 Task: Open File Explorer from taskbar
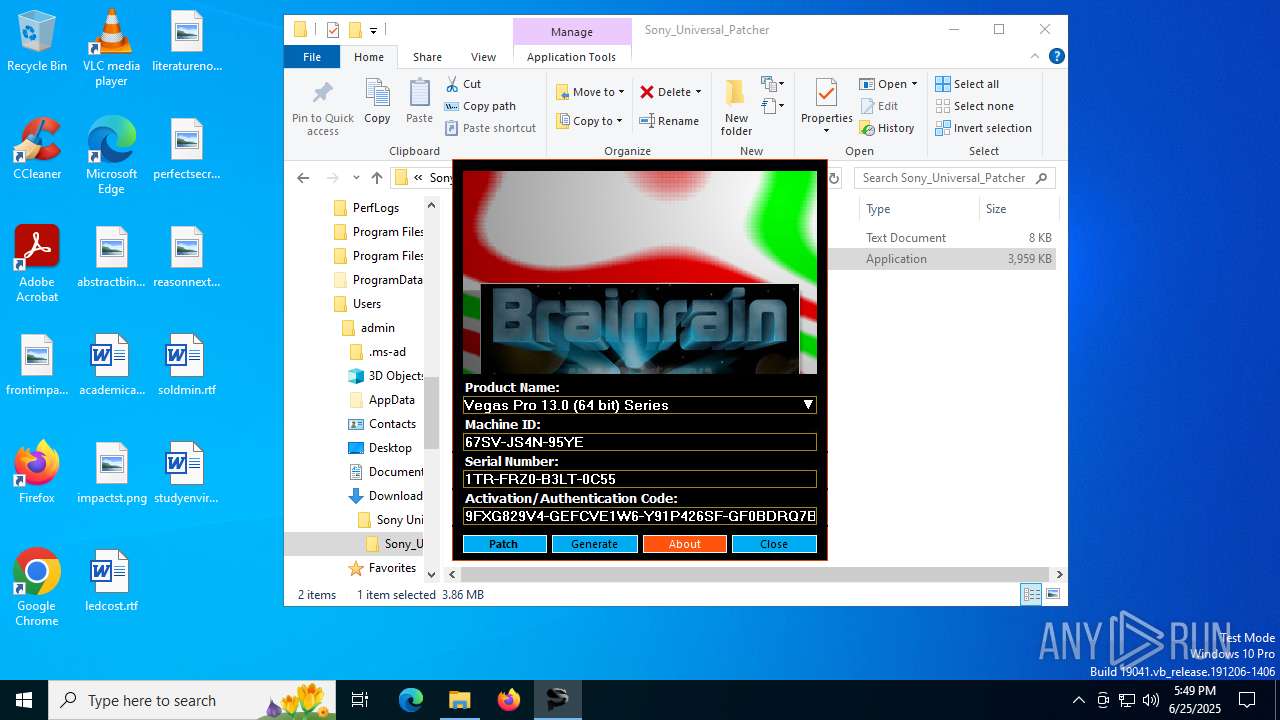(x=459, y=700)
